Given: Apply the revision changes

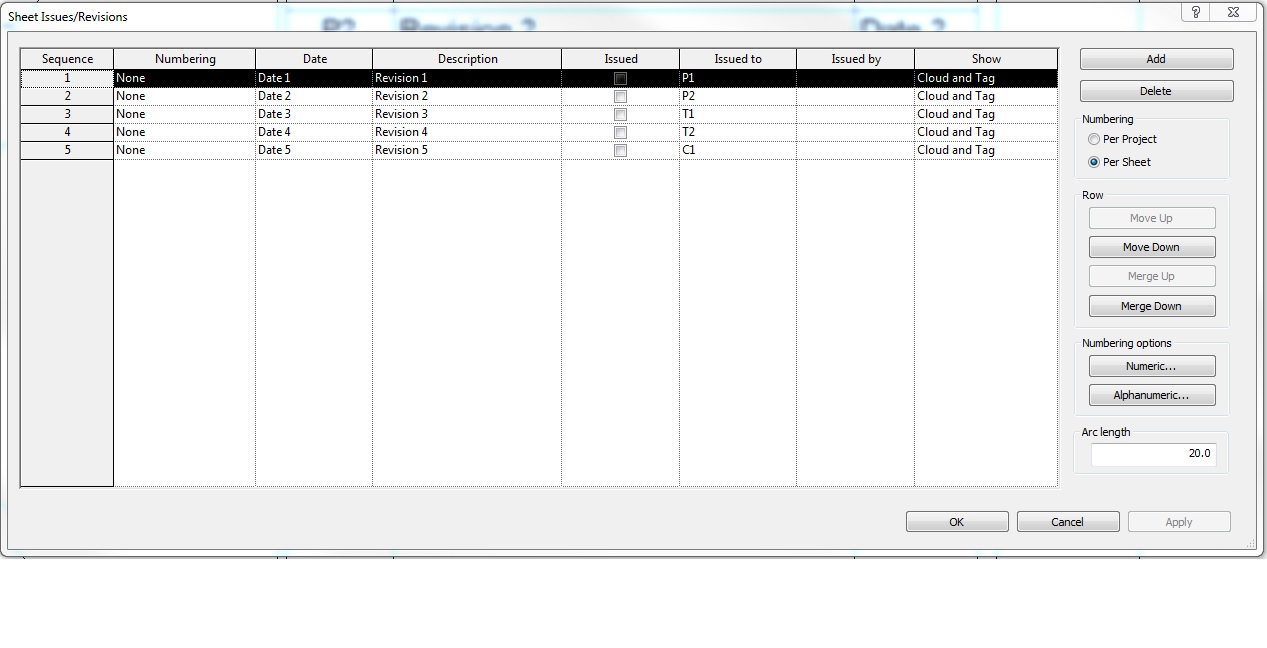Looking at the screenshot, I should (x=1179, y=521).
